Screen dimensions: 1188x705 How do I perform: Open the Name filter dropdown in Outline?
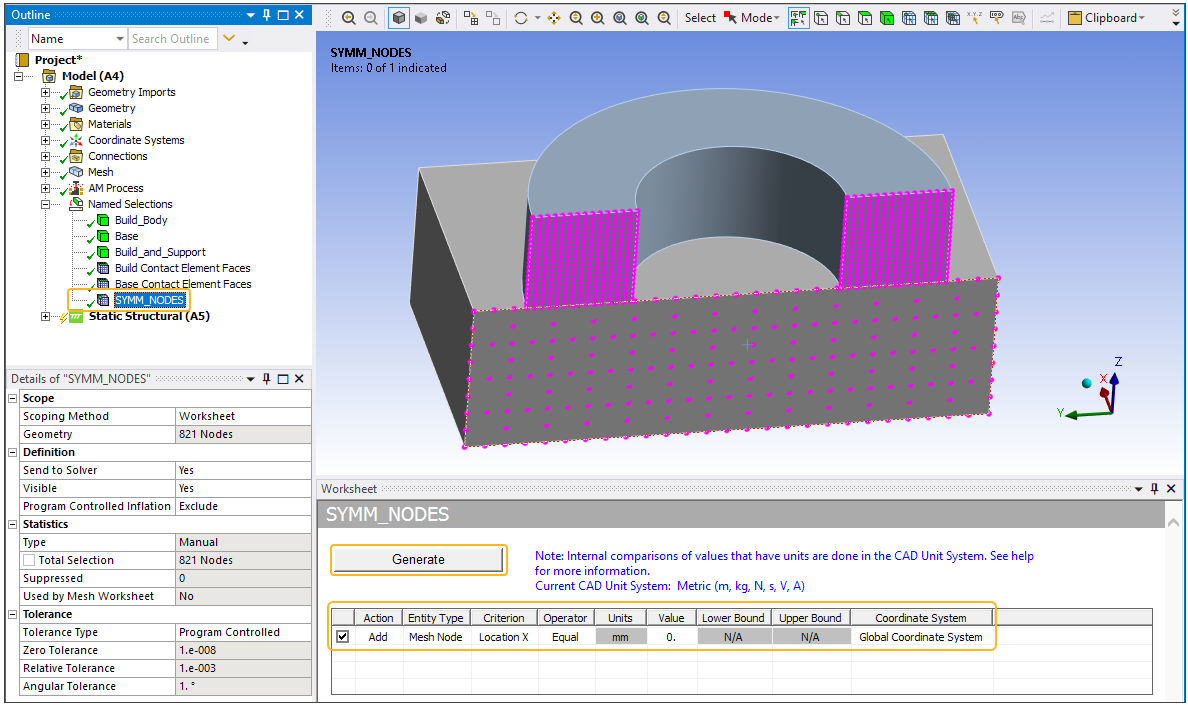120,39
